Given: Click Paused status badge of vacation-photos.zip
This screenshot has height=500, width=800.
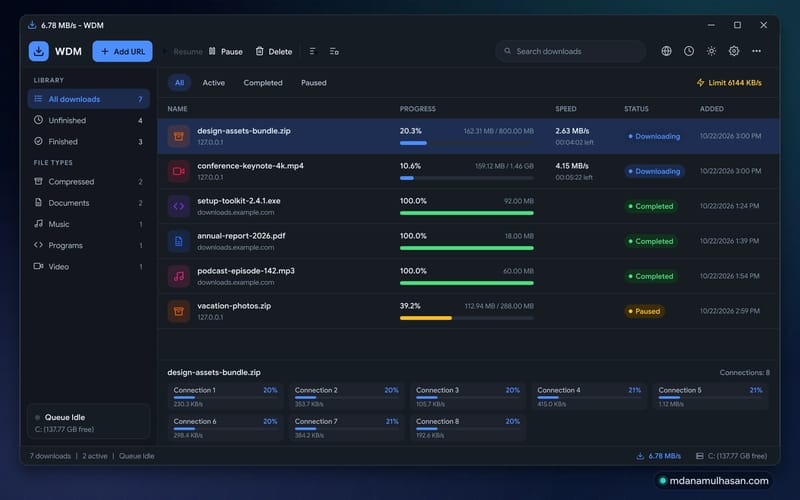Looking at the screenshot, I should (644, 311).
